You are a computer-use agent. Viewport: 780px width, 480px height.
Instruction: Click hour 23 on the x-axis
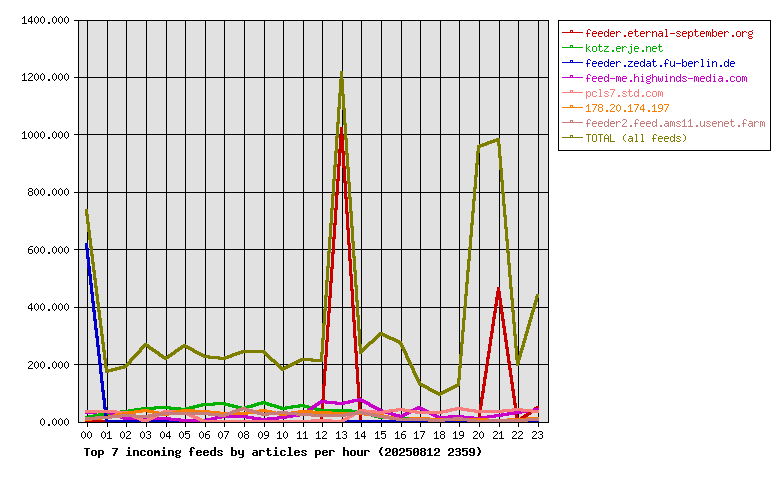537,435
